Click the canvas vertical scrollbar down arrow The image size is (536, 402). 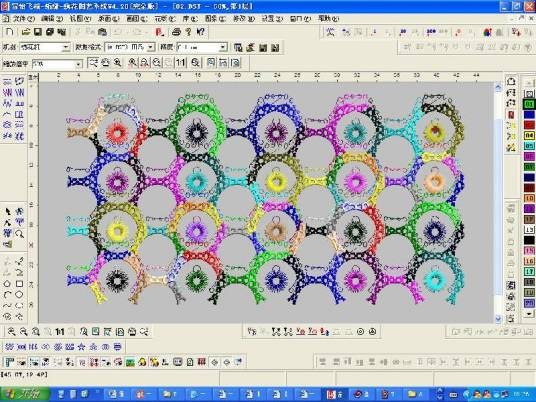[x=498, y=319]
